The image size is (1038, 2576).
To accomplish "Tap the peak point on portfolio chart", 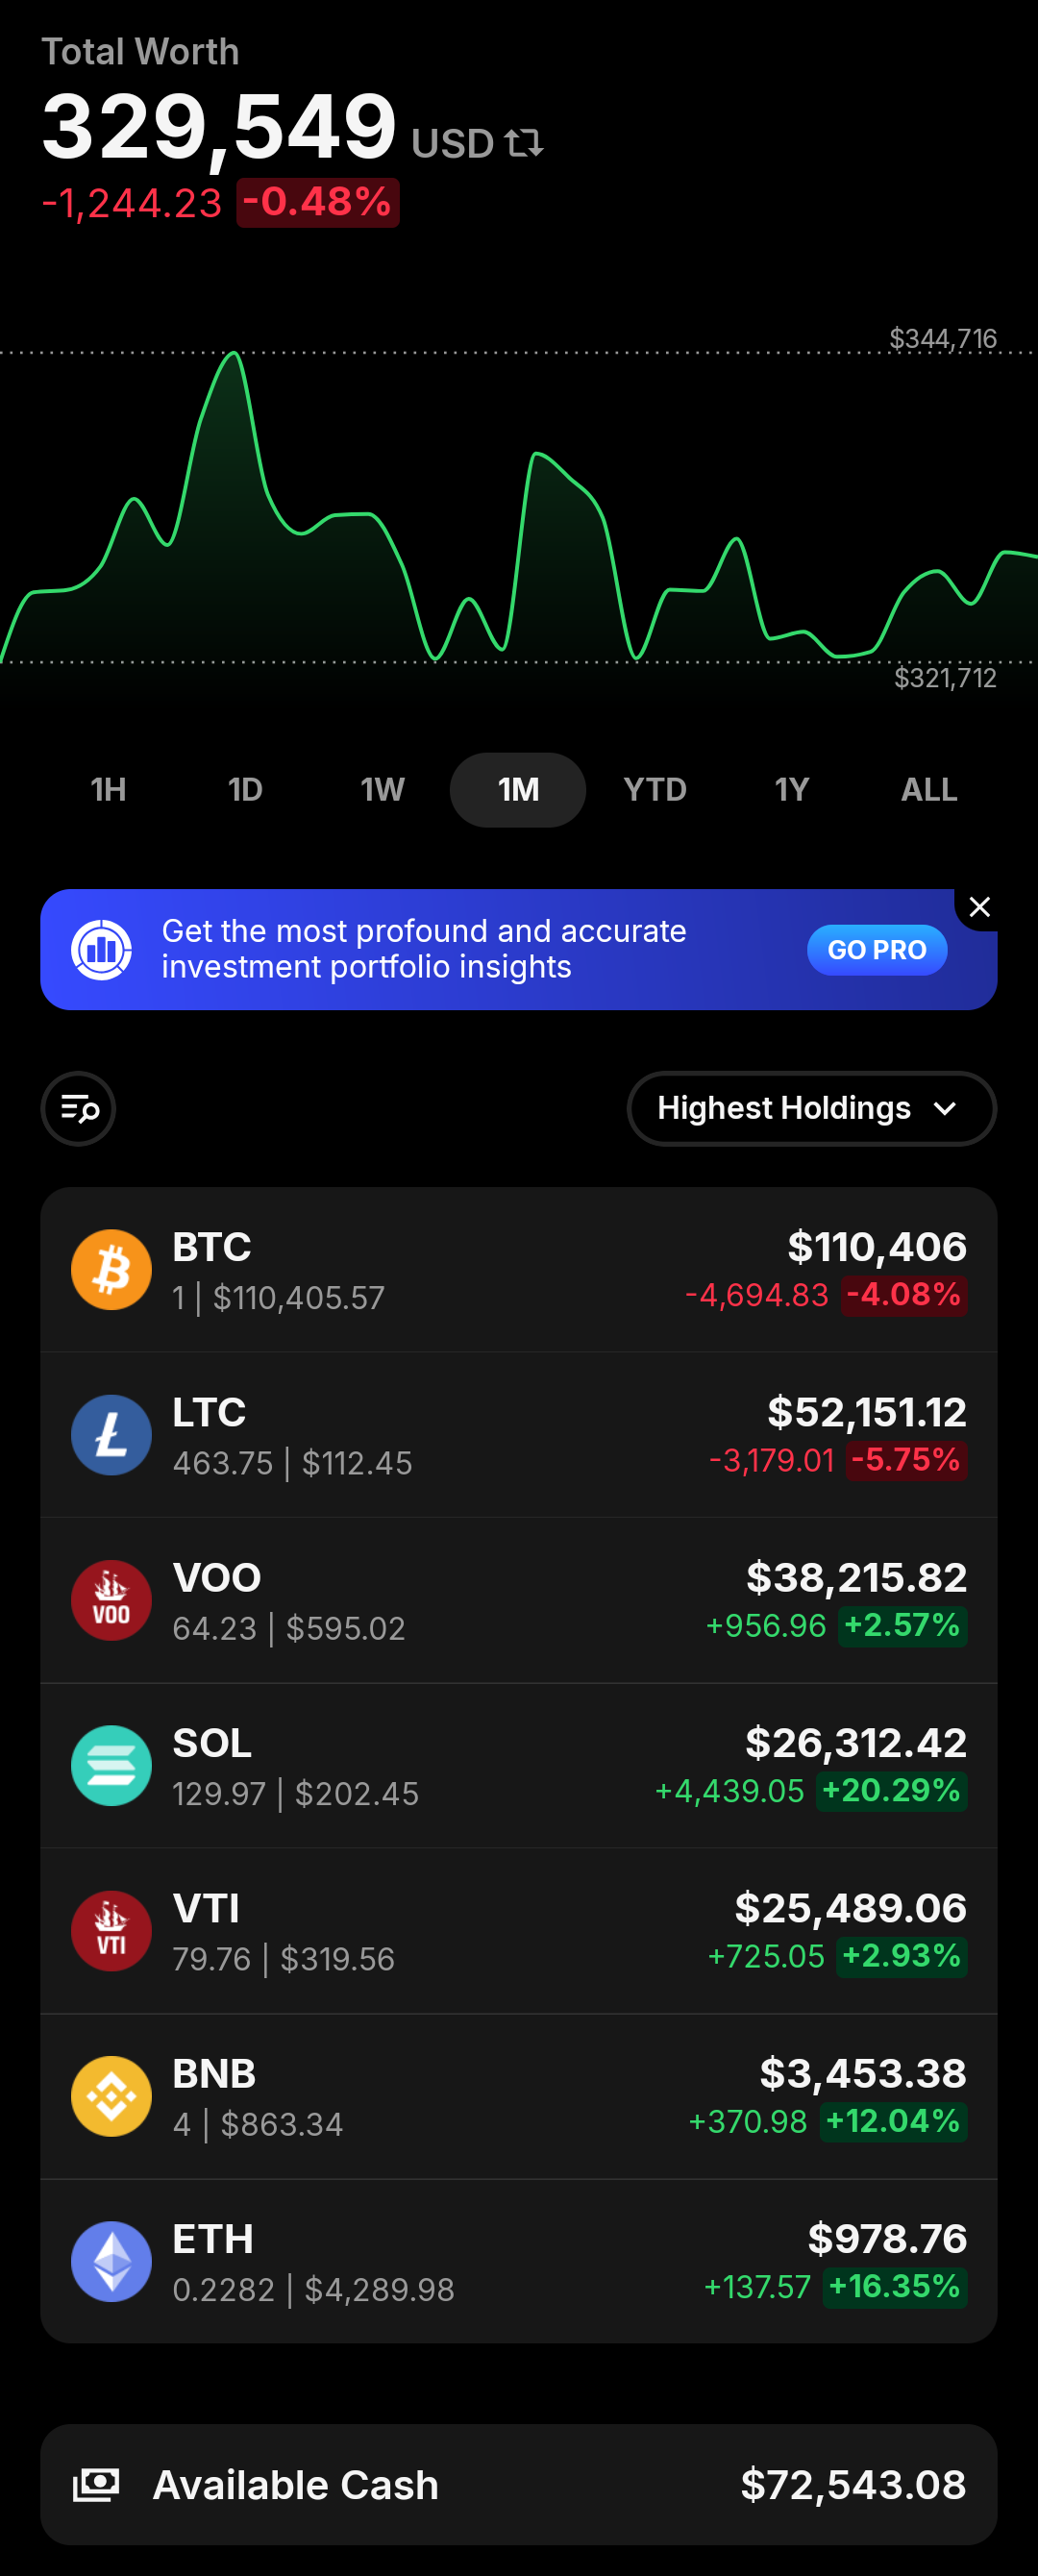I will (x=235, y=353).
